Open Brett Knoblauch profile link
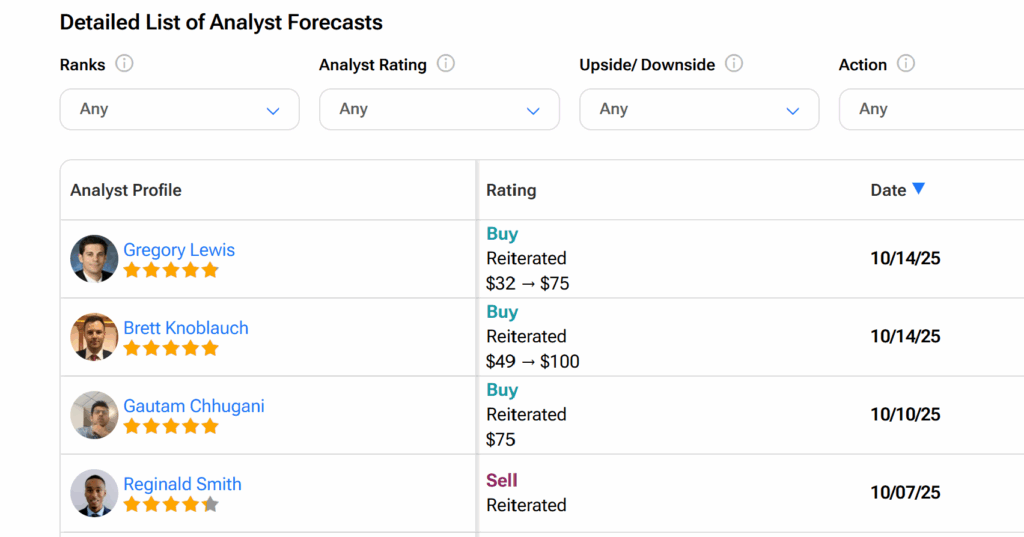The height and width of the screenshot is (537, 1024). [186, 328]
